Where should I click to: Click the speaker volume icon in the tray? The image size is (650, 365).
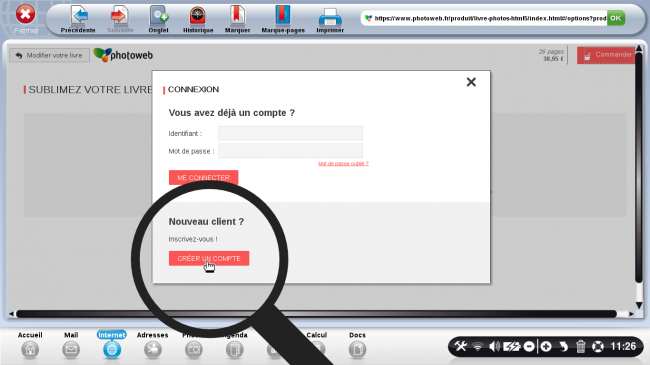pos(494,346)
